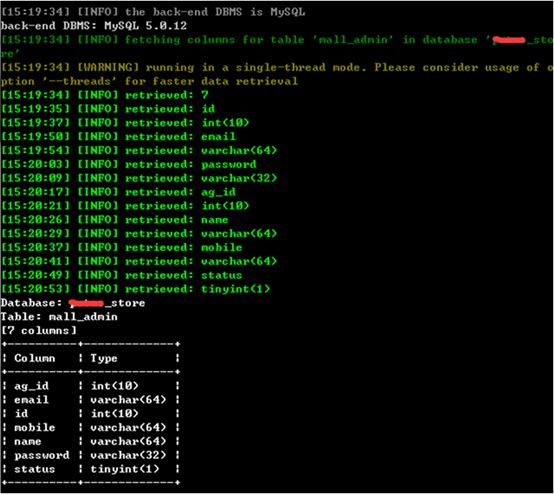Click the WARNING single-thread mode message
The height and width of the screenshot is (494, 554).
click(277, 74)
